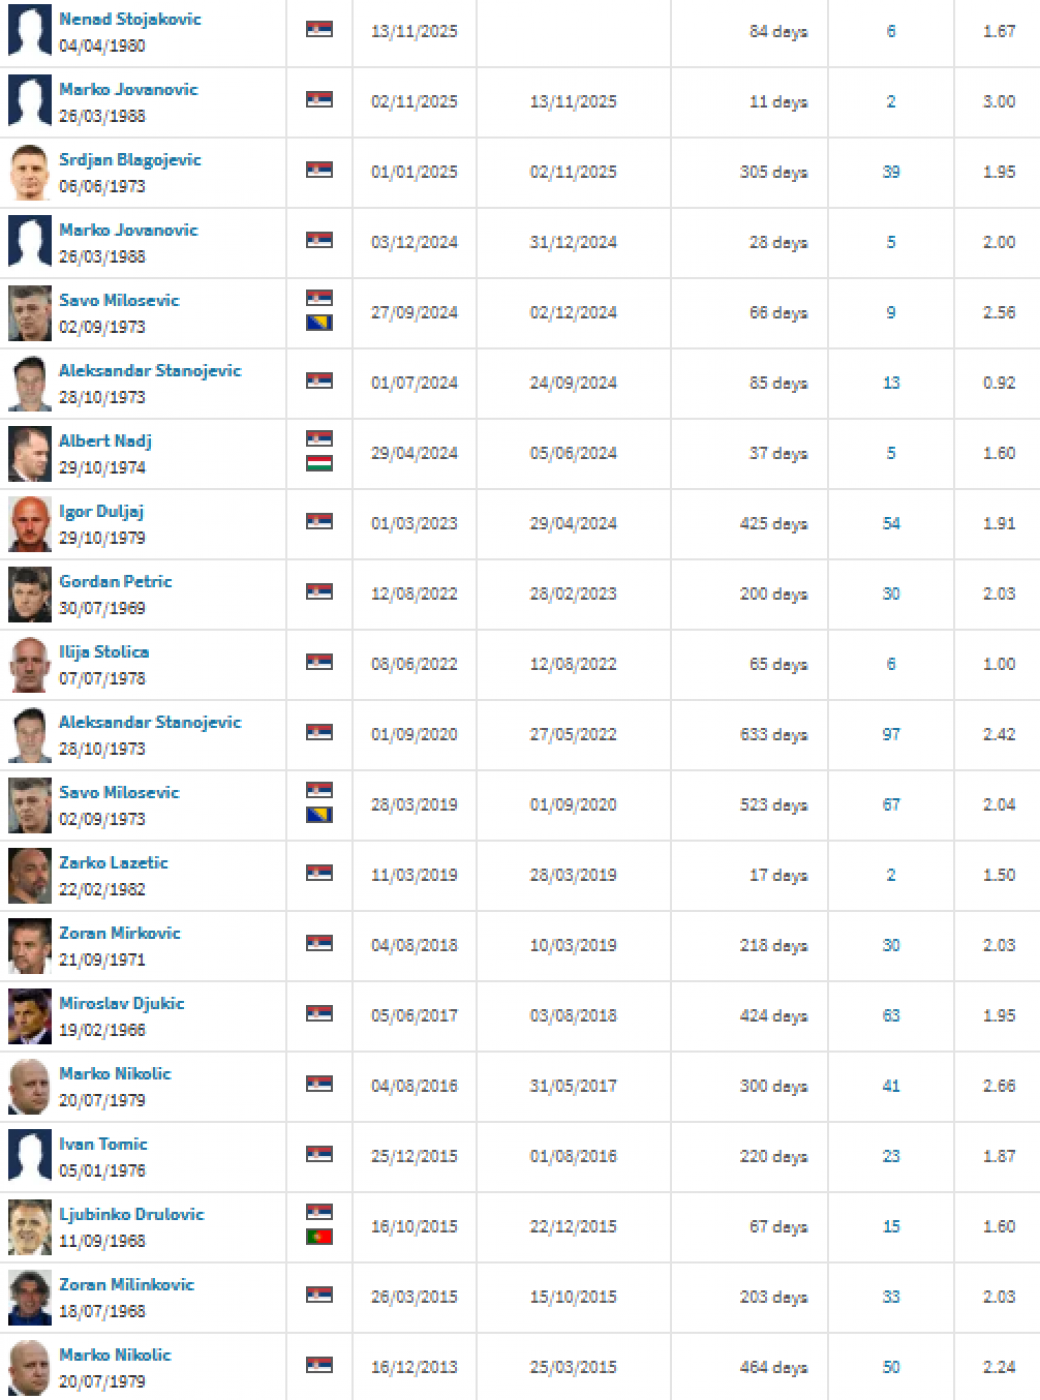Click the Zoran Milinkovic name link

[126, 1284]
